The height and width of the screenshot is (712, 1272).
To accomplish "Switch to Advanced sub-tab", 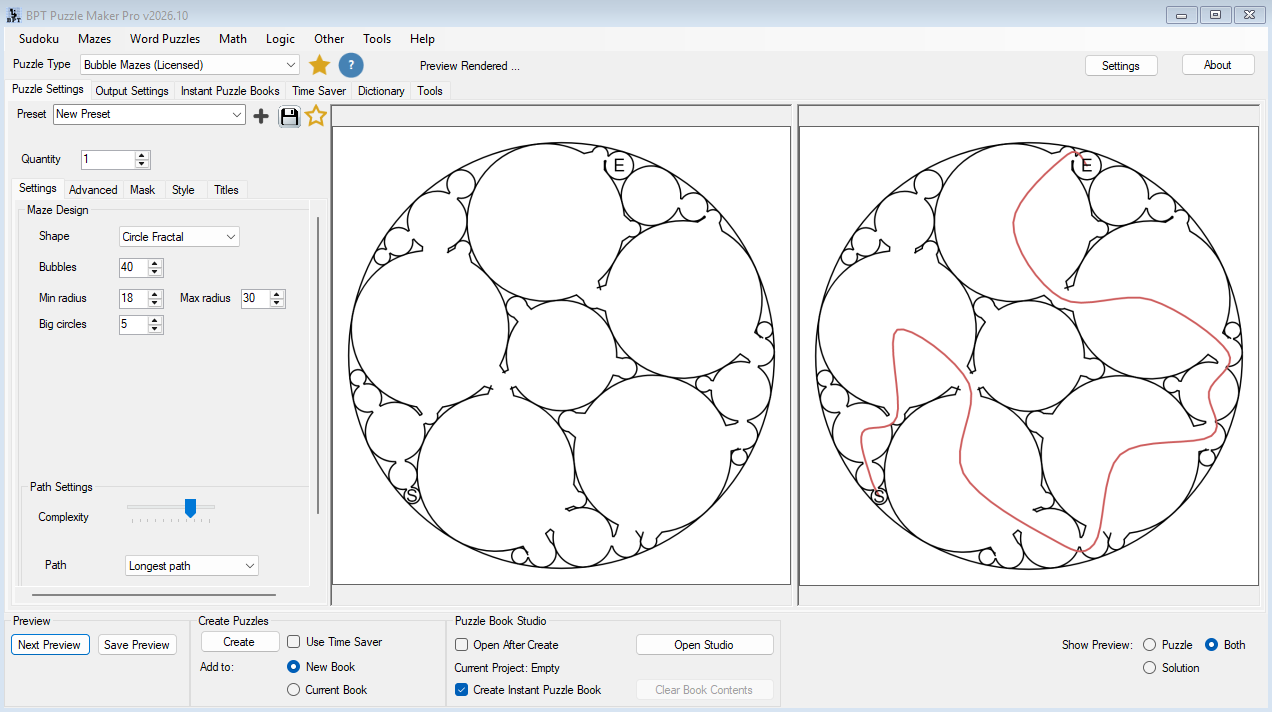I will (x=93, y=190).
